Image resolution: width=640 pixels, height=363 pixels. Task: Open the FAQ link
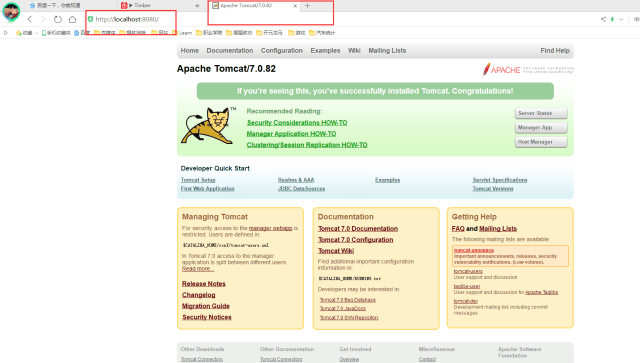tap(458, 229)
